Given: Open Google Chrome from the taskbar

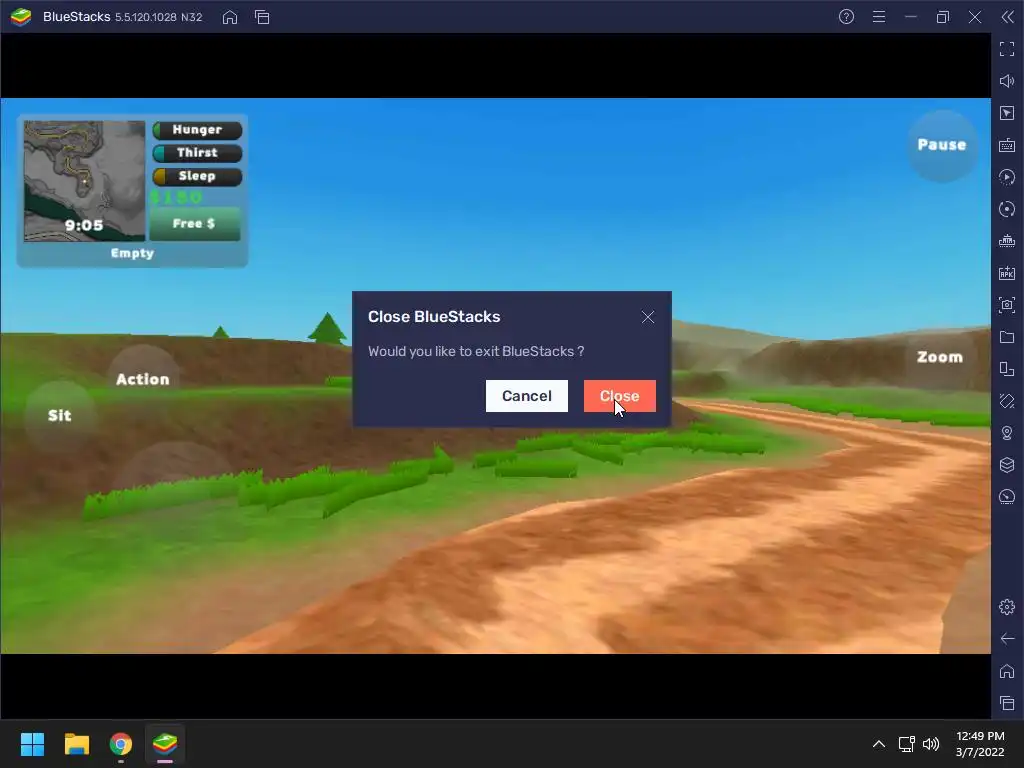Looking at the screenshot, I should click(x=121, y=744).
